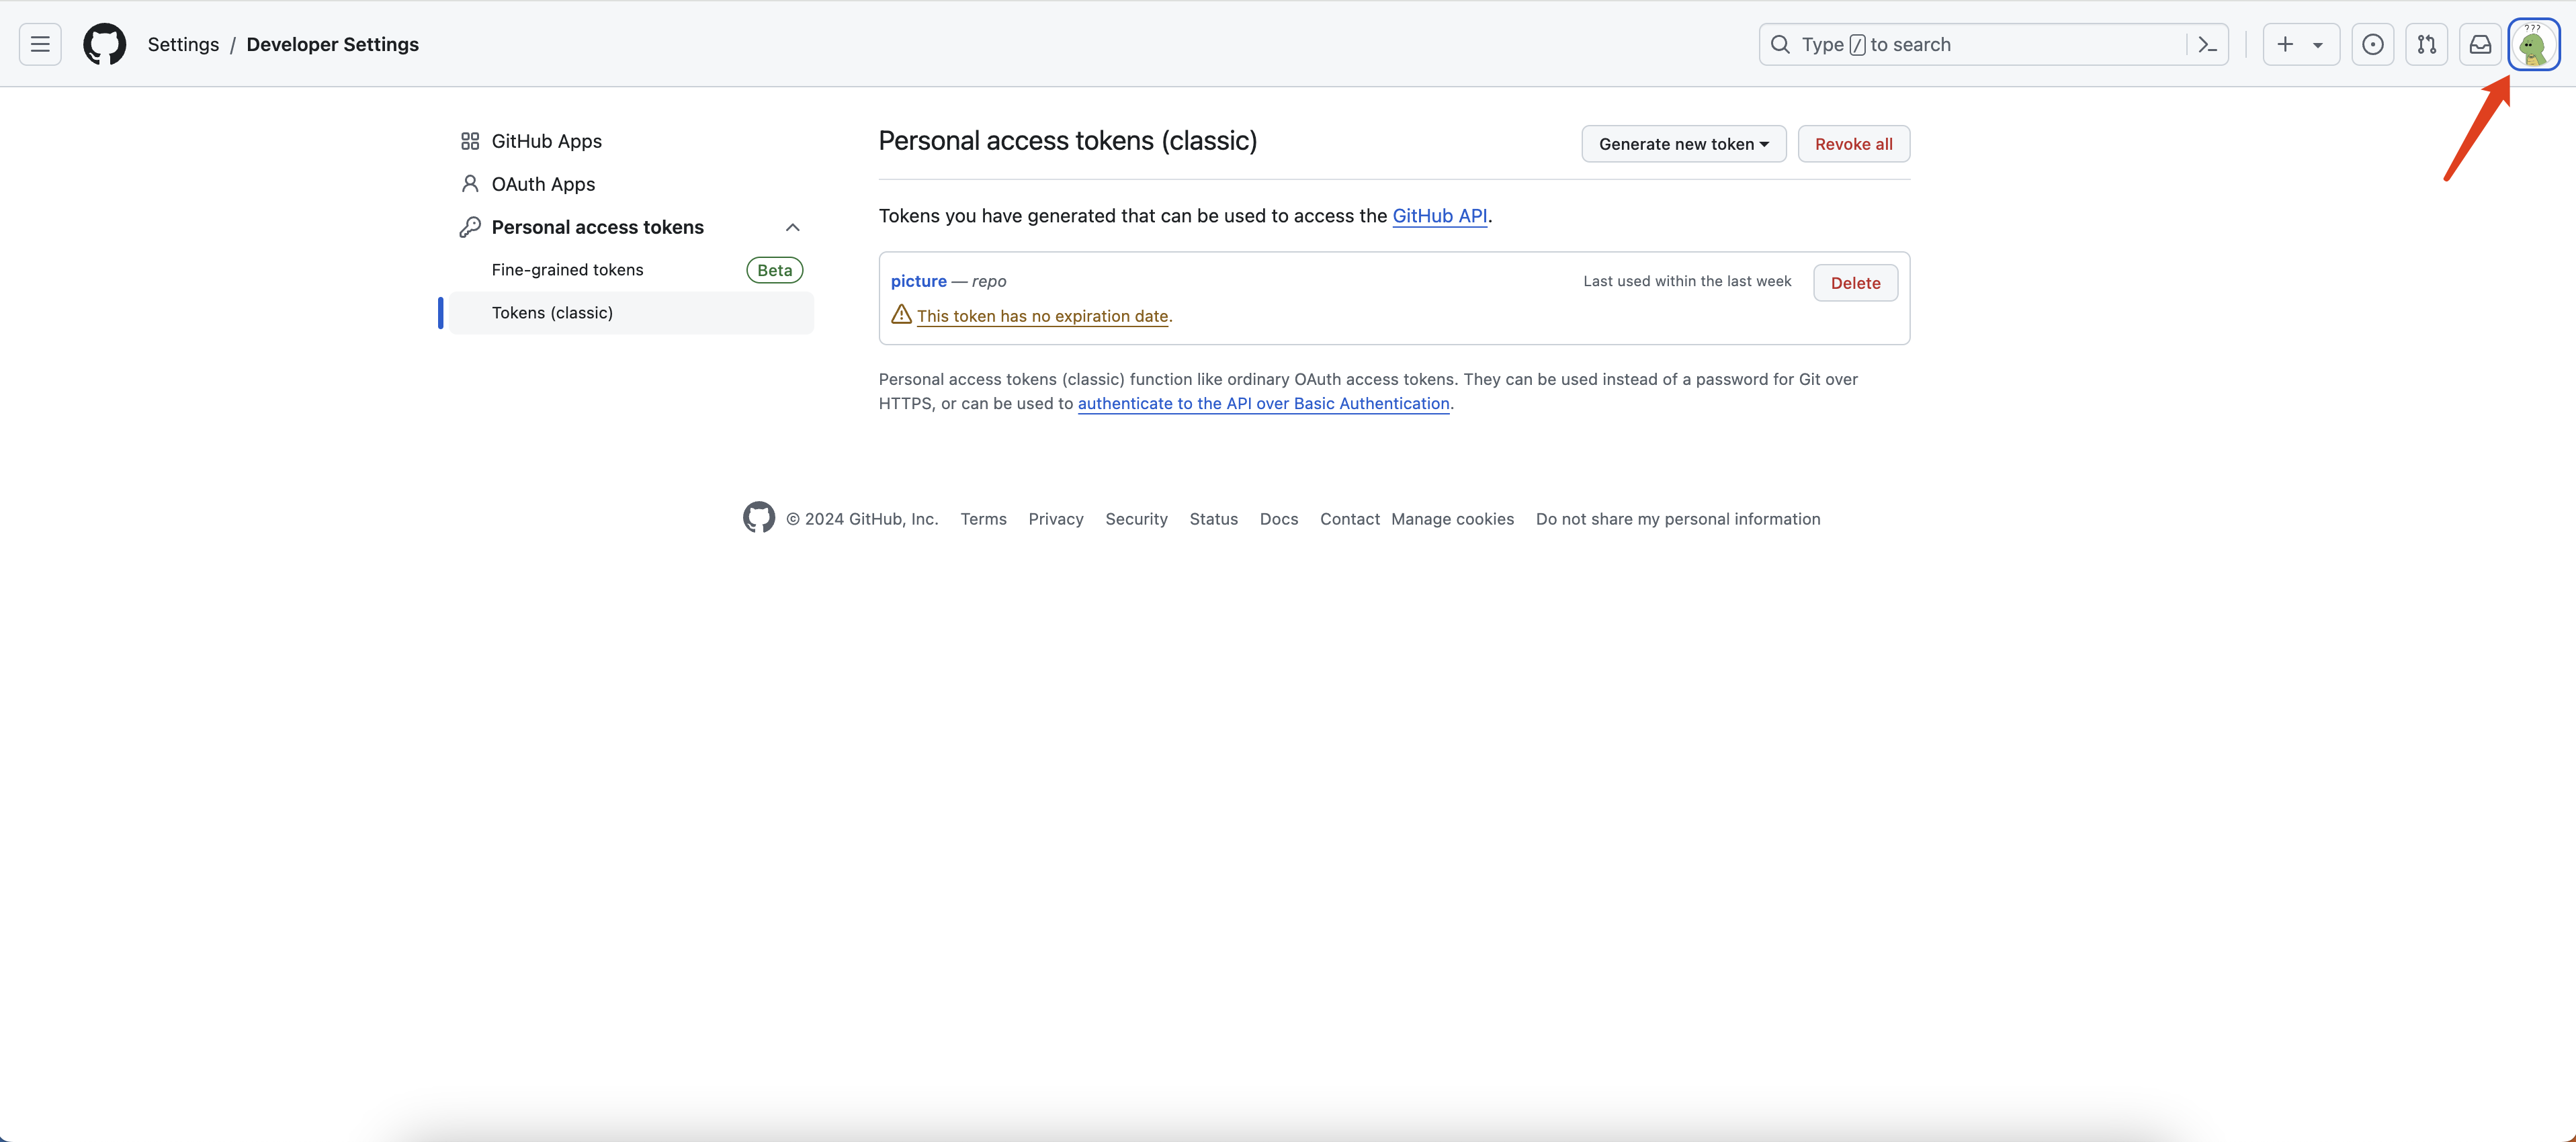This screenshot has width=2576, height=1142.
Task: Click the warning triangle icon
Action: (901, 314)
